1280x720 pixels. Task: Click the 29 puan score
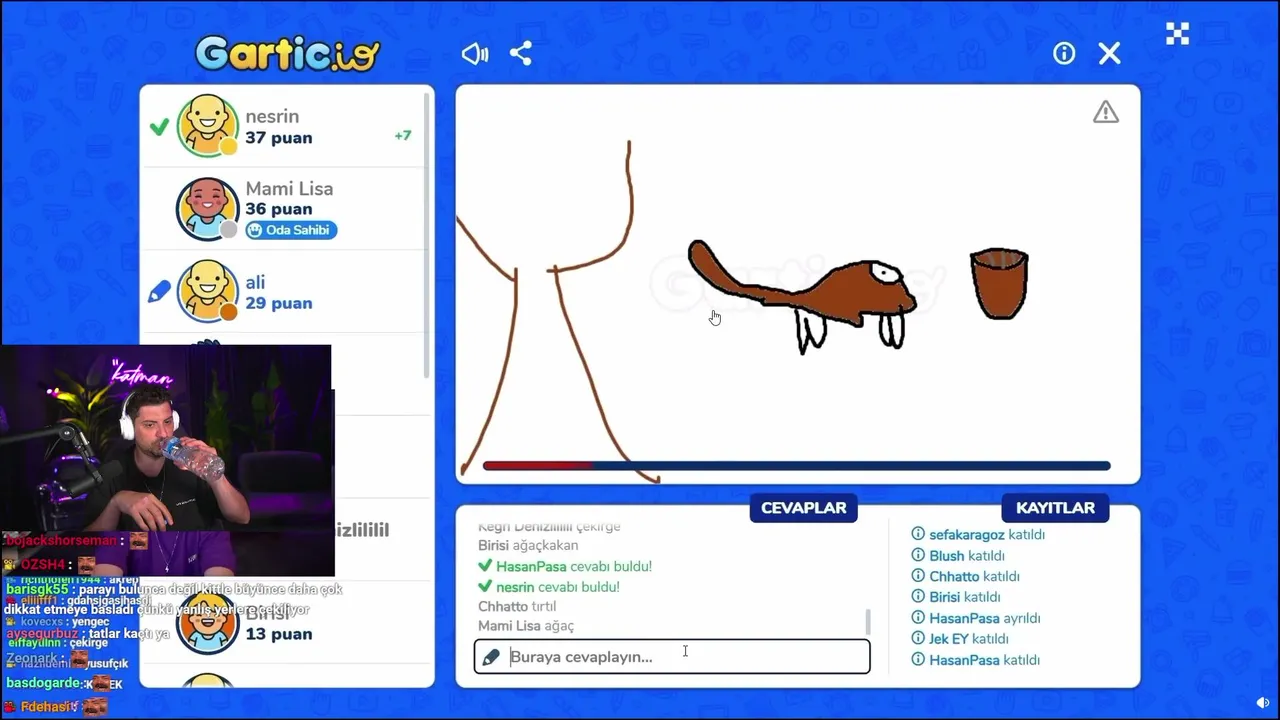coord(279,303)
